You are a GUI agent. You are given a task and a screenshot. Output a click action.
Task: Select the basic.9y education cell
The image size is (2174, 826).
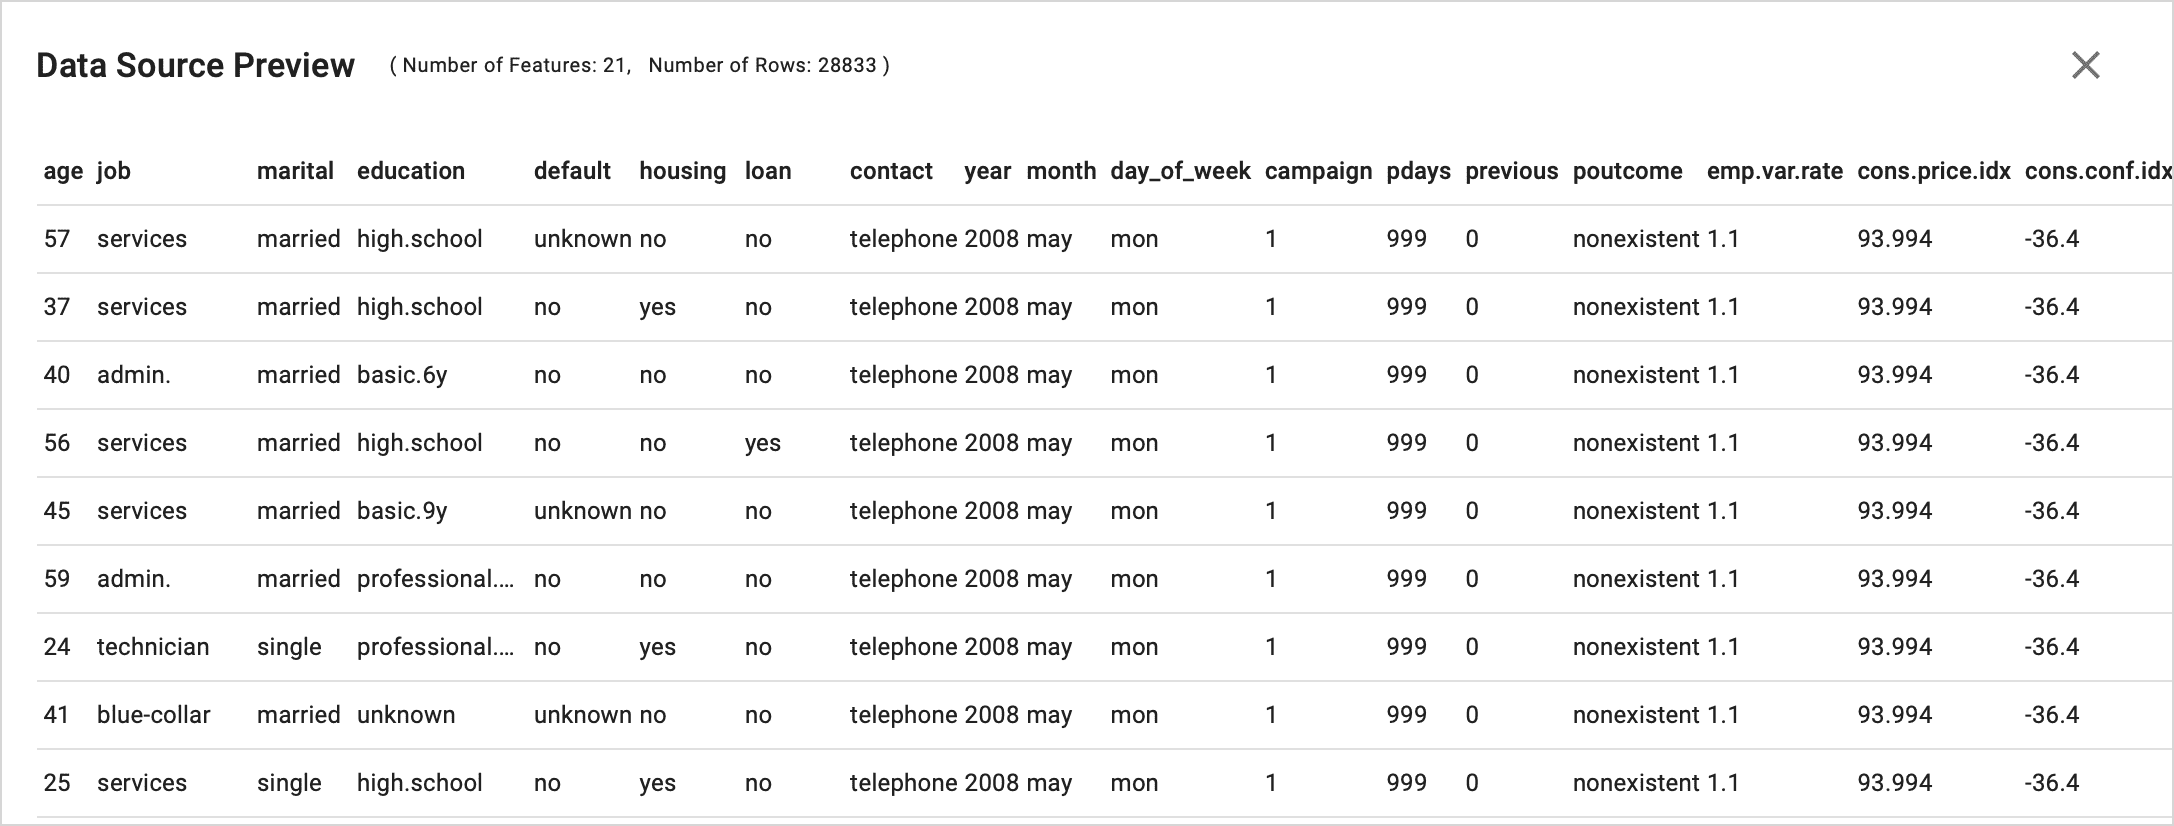[402, 511]
